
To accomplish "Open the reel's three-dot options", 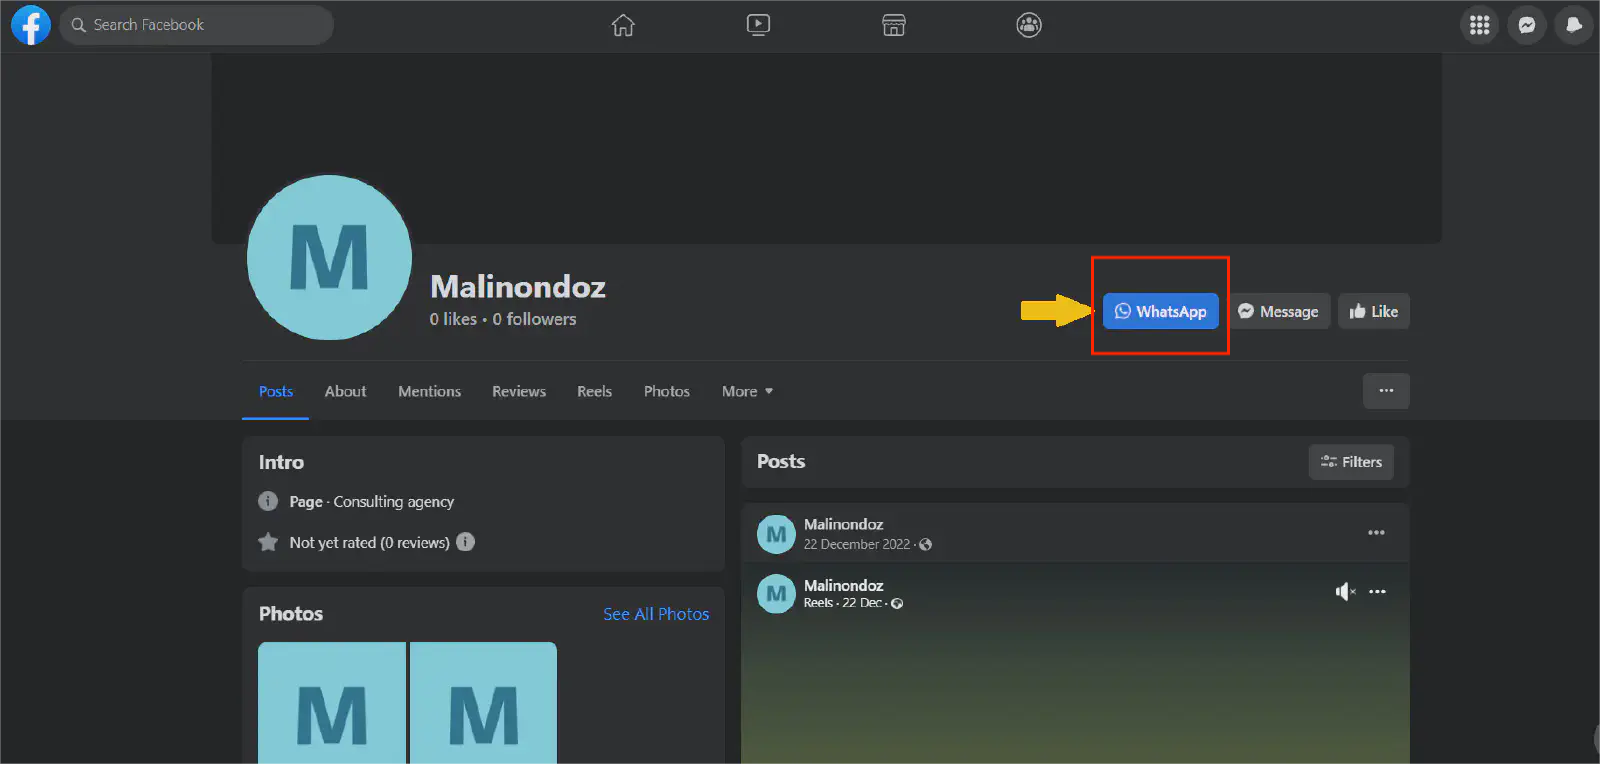I will (1377, 592).
